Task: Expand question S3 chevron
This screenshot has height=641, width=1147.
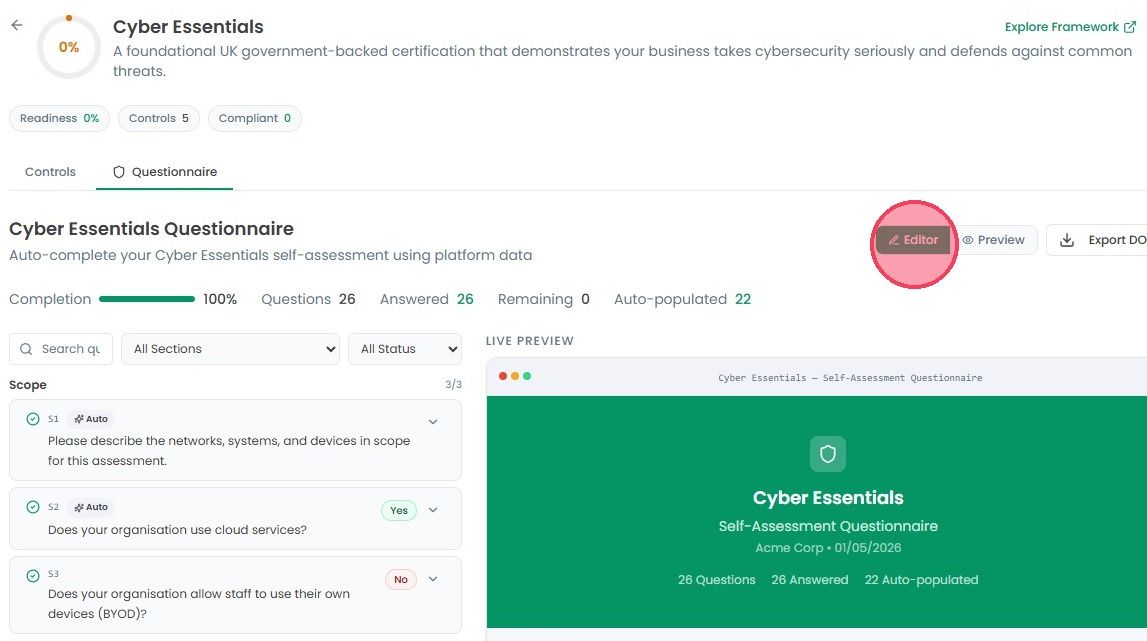Action: pyautogui.click(x=433, y=579)
